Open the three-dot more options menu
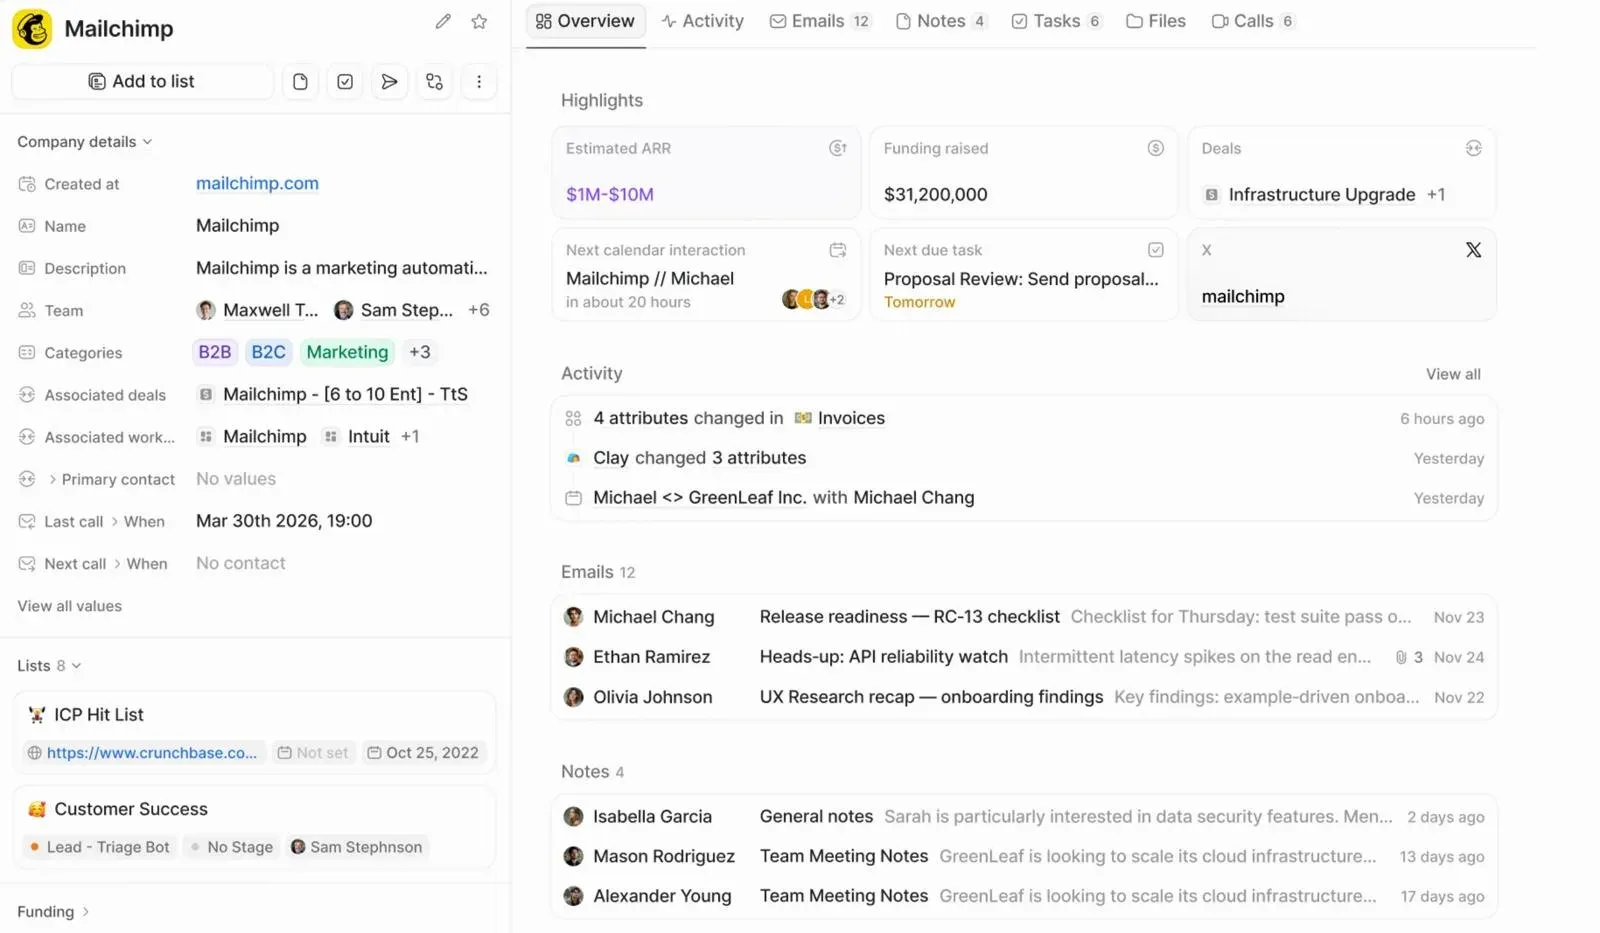The width and height of the screenshot is (1600, 933). click(479, 82)
